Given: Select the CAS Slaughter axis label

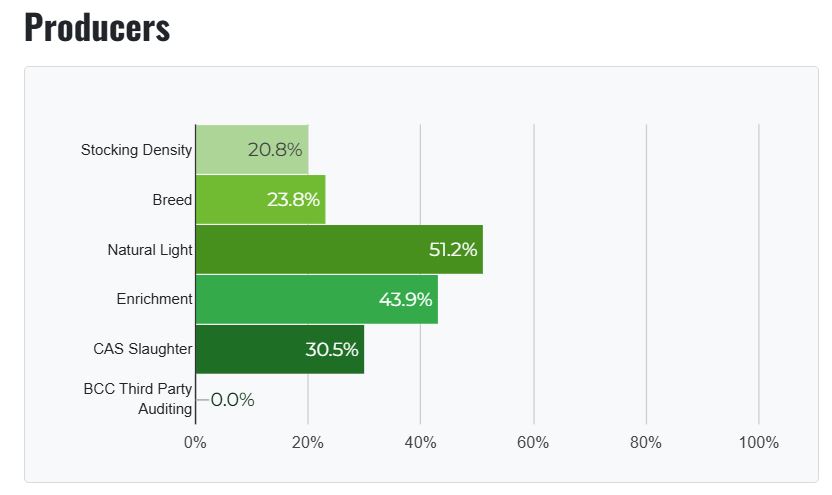Looking at the screenshot, I should pyautogui.click(x=143, y=349).
